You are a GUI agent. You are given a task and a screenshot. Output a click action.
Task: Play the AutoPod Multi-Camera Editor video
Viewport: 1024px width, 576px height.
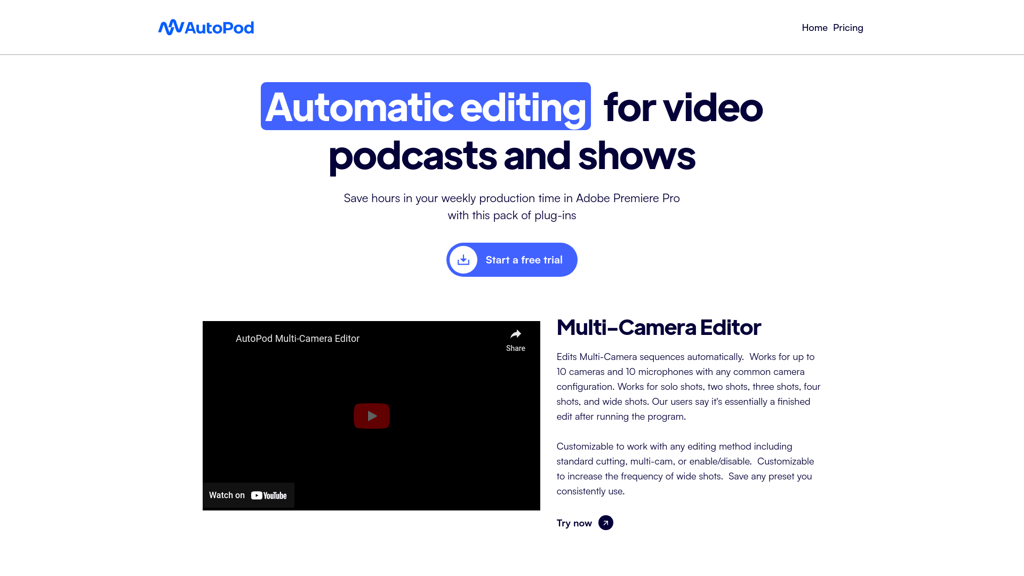pos(372,416)
